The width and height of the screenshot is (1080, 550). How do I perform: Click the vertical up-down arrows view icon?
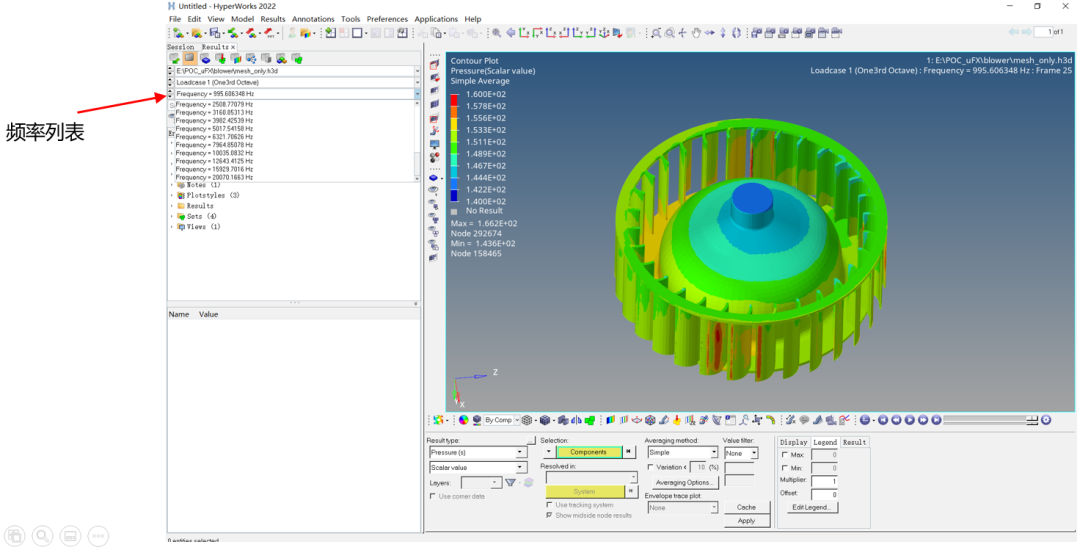[723, 32]
